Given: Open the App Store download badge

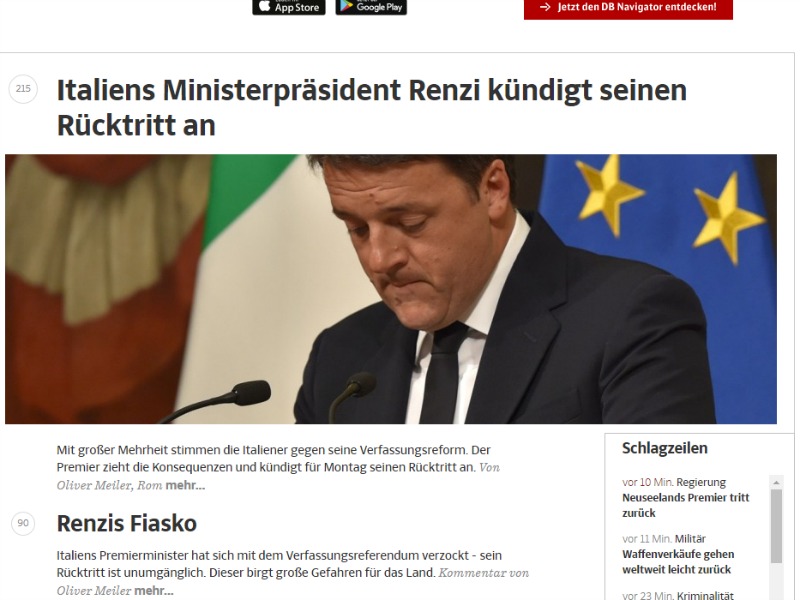Looking at the screenshot, I should [x=289, y=7].
